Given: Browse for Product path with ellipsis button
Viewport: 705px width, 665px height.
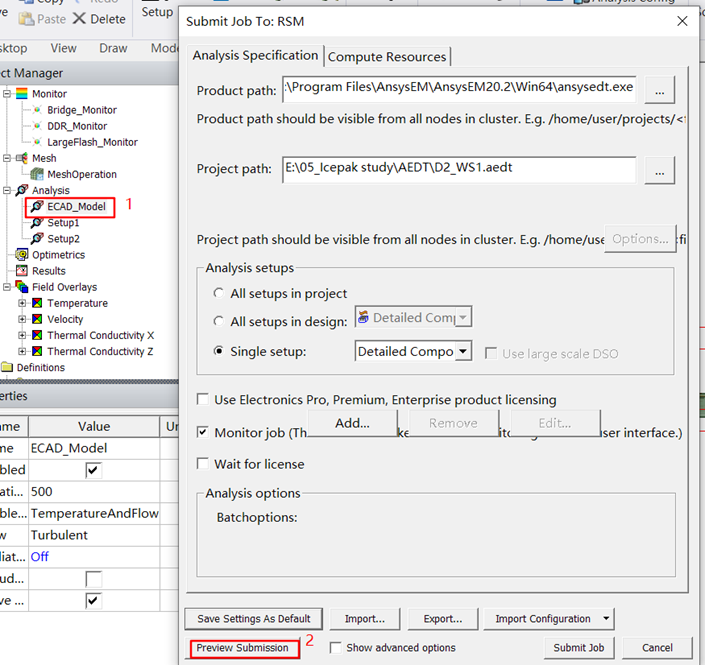Looking at the screenshot, I should coord(659,89).
